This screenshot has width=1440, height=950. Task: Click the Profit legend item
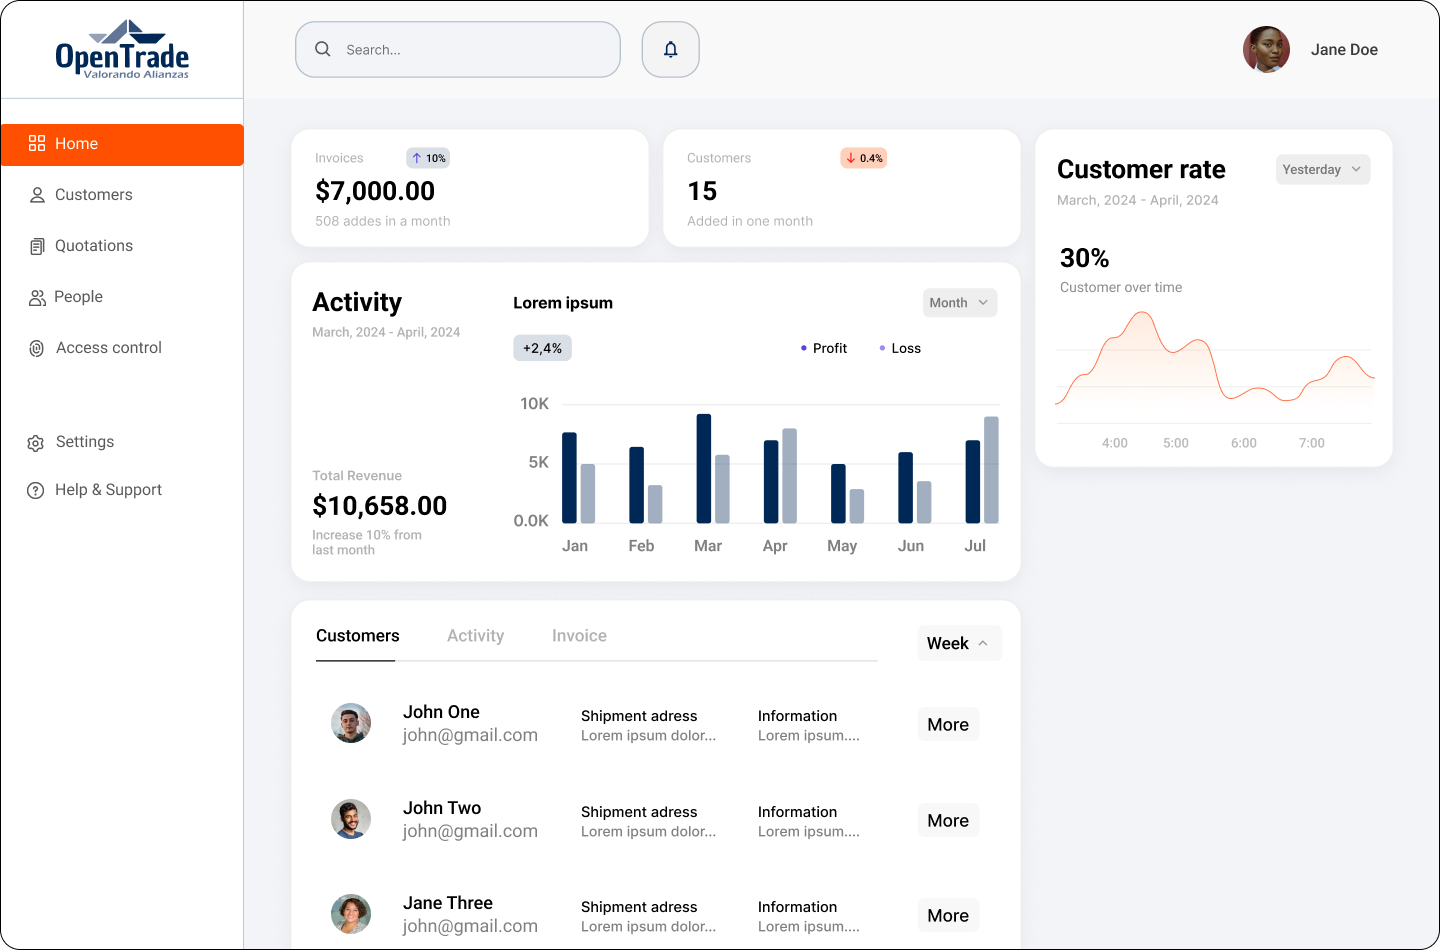pos(824,348)
